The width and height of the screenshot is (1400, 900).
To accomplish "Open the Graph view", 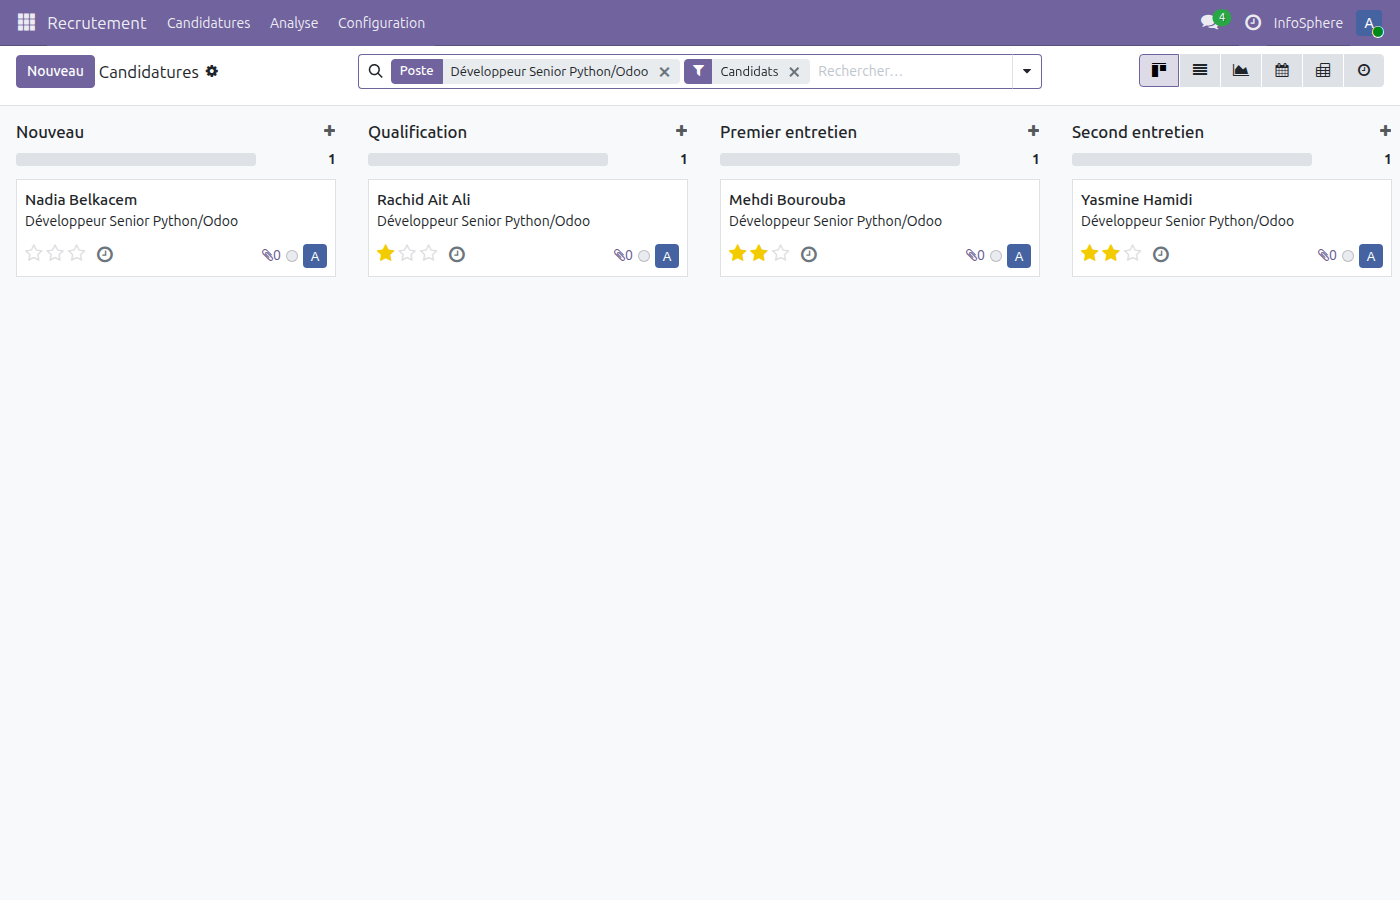I will coord(1240,70).
